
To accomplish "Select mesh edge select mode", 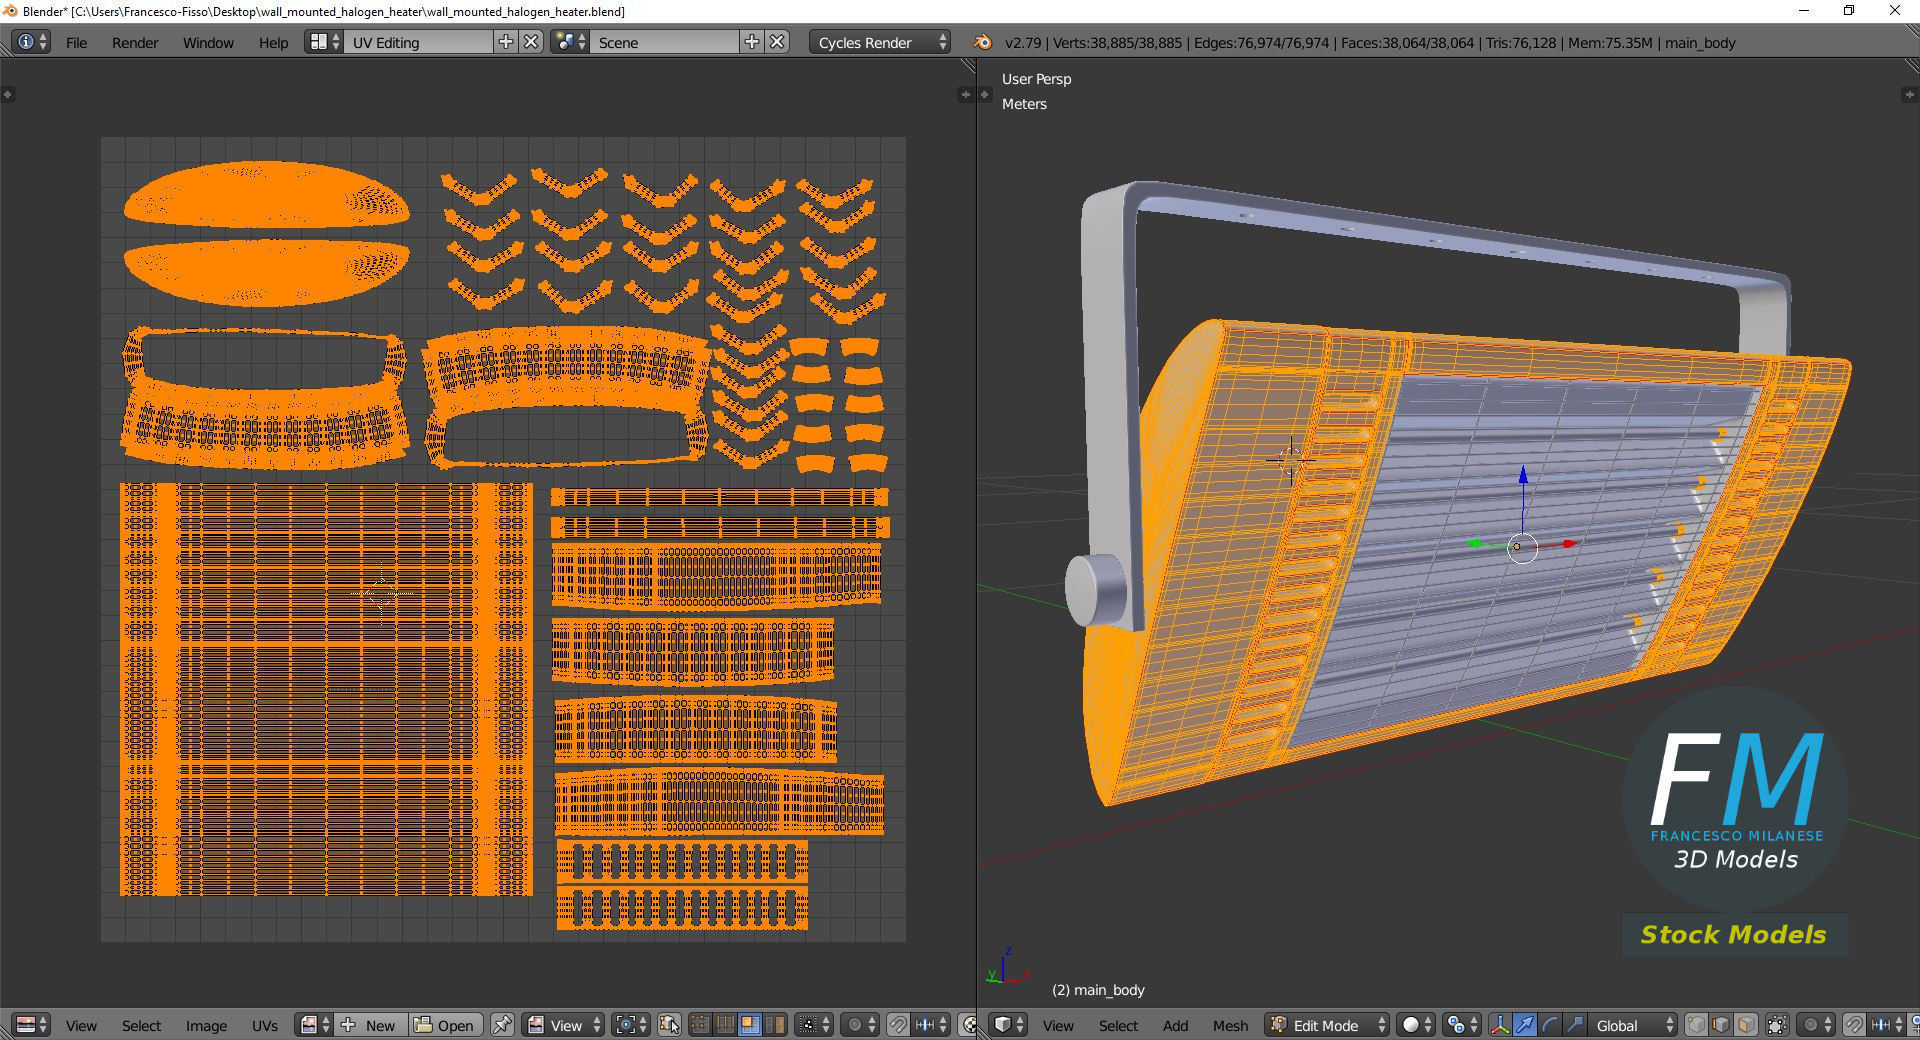I will (x=1721, y=1025).
